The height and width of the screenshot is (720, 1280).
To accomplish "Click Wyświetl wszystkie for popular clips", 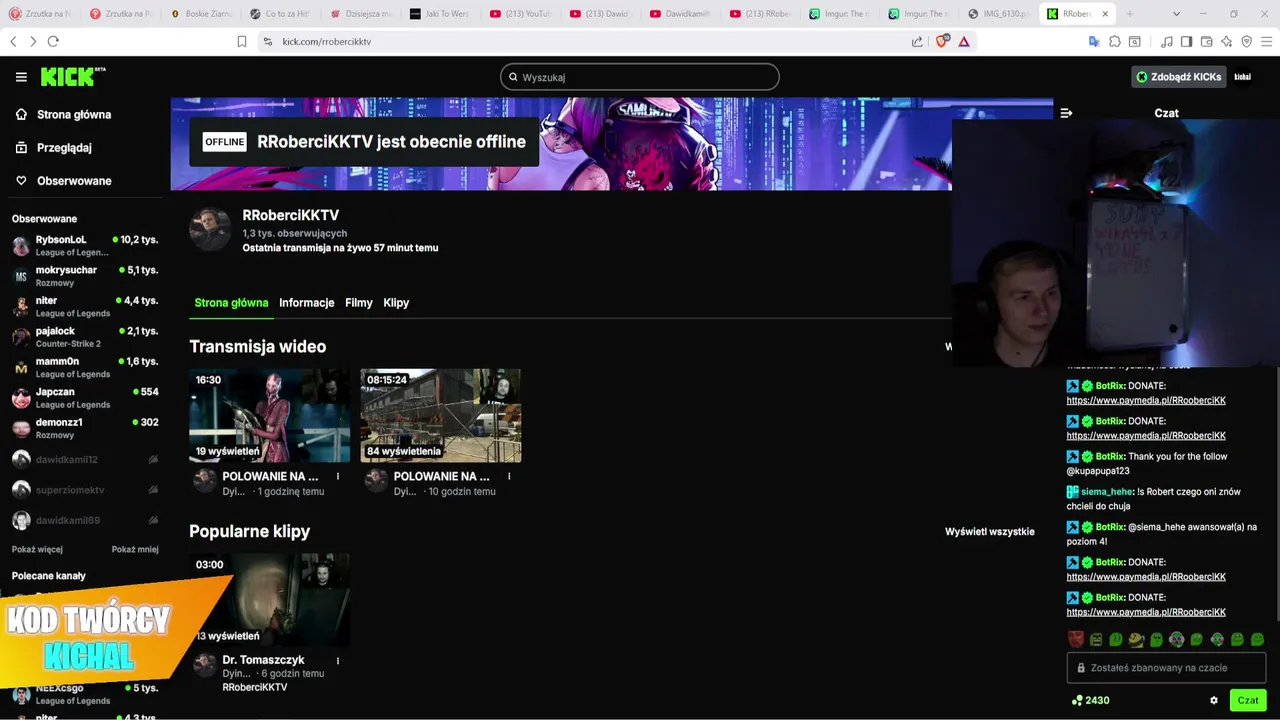I will pyautogui.click(x=990, y=531).
